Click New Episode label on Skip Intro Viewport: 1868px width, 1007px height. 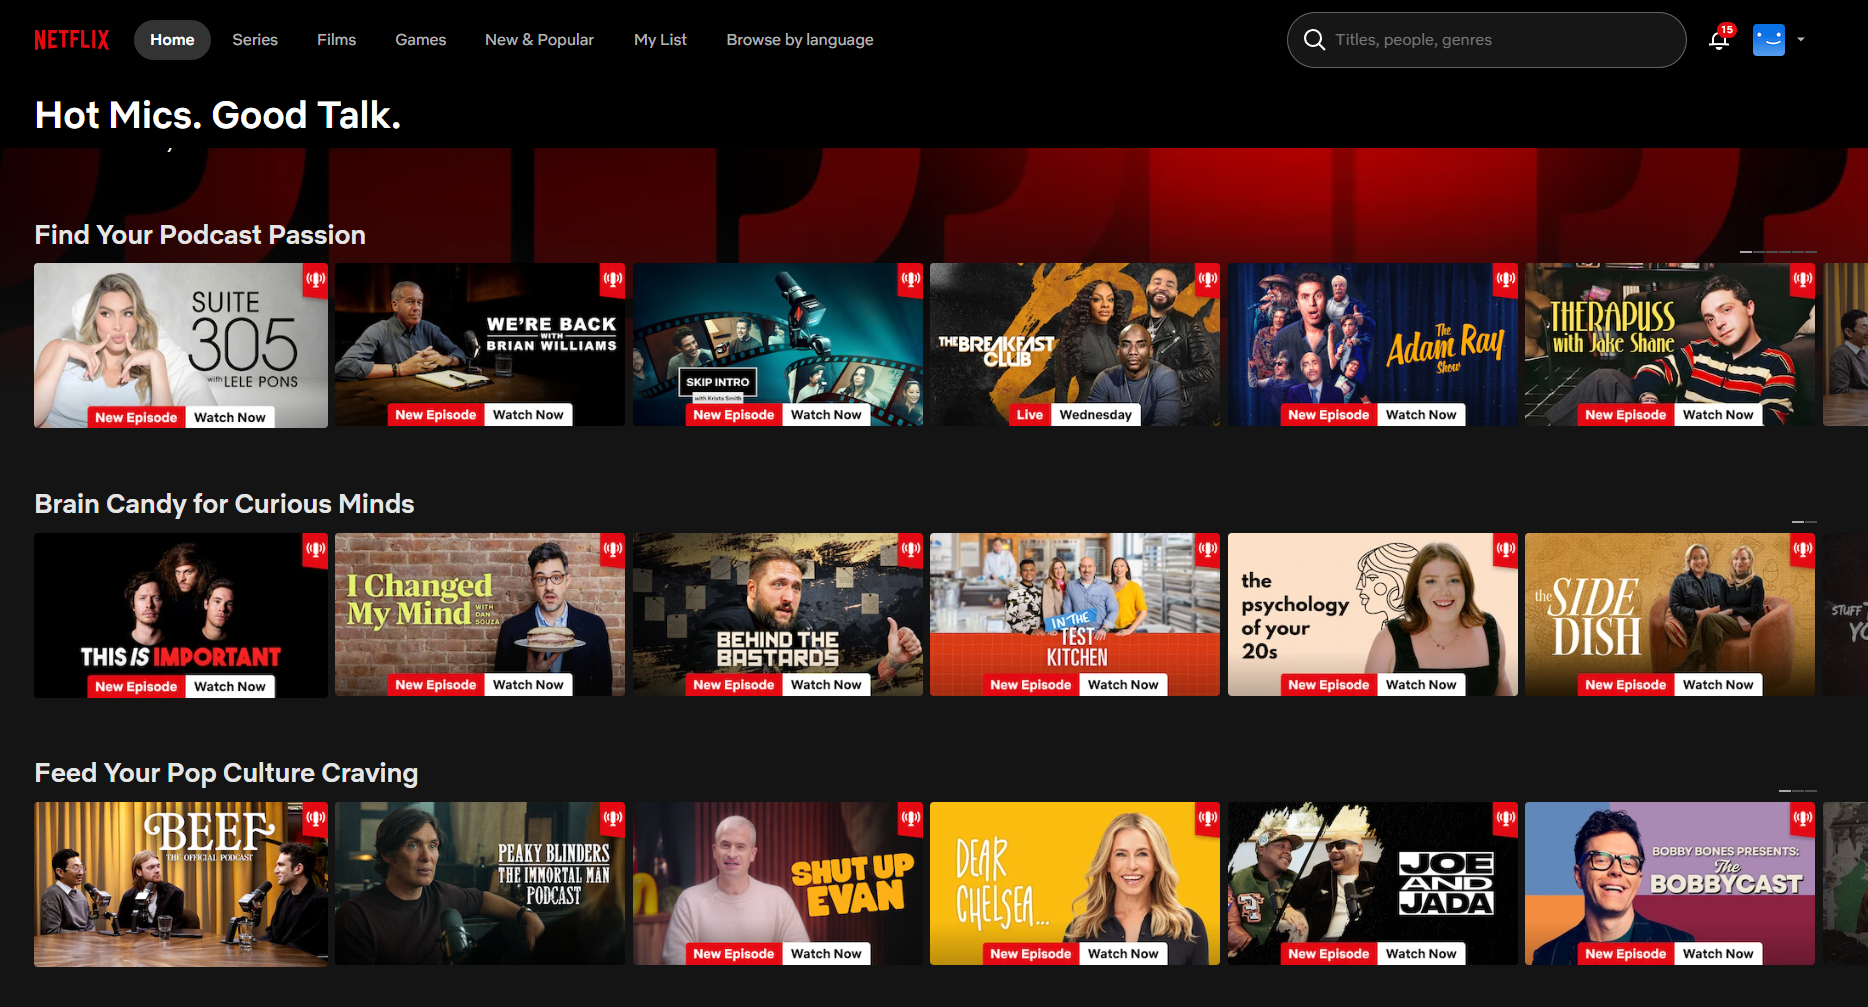click(x=734, y=415)
